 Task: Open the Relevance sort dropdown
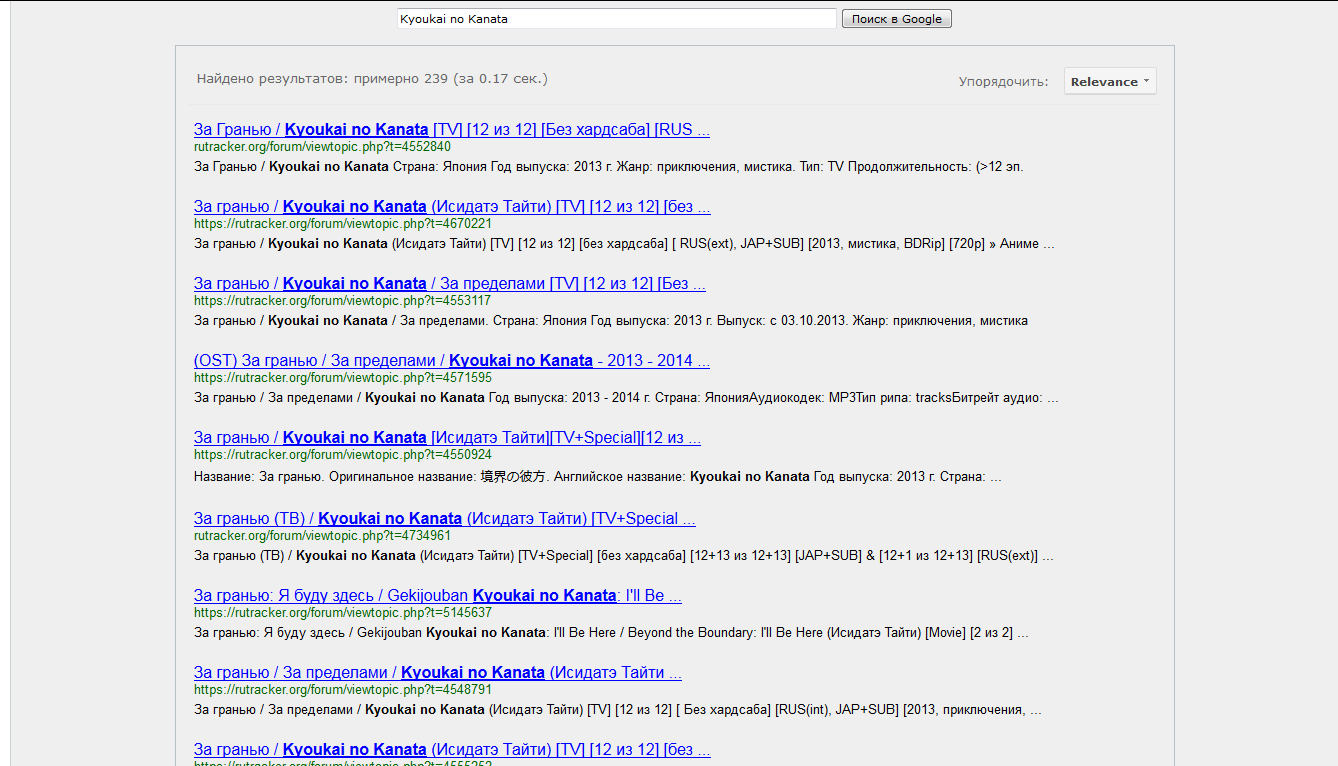tap(1110, 82)
